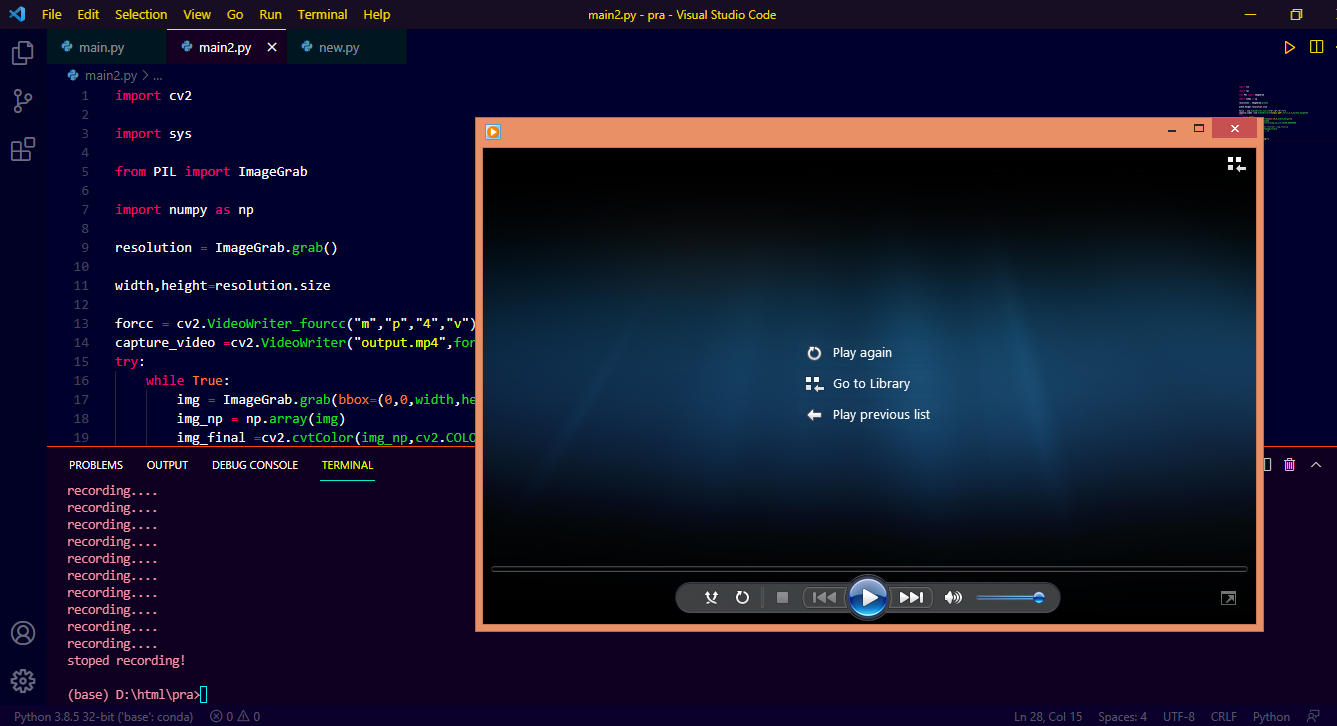Kill the terminal with the trash icon

pos(1289,463)
